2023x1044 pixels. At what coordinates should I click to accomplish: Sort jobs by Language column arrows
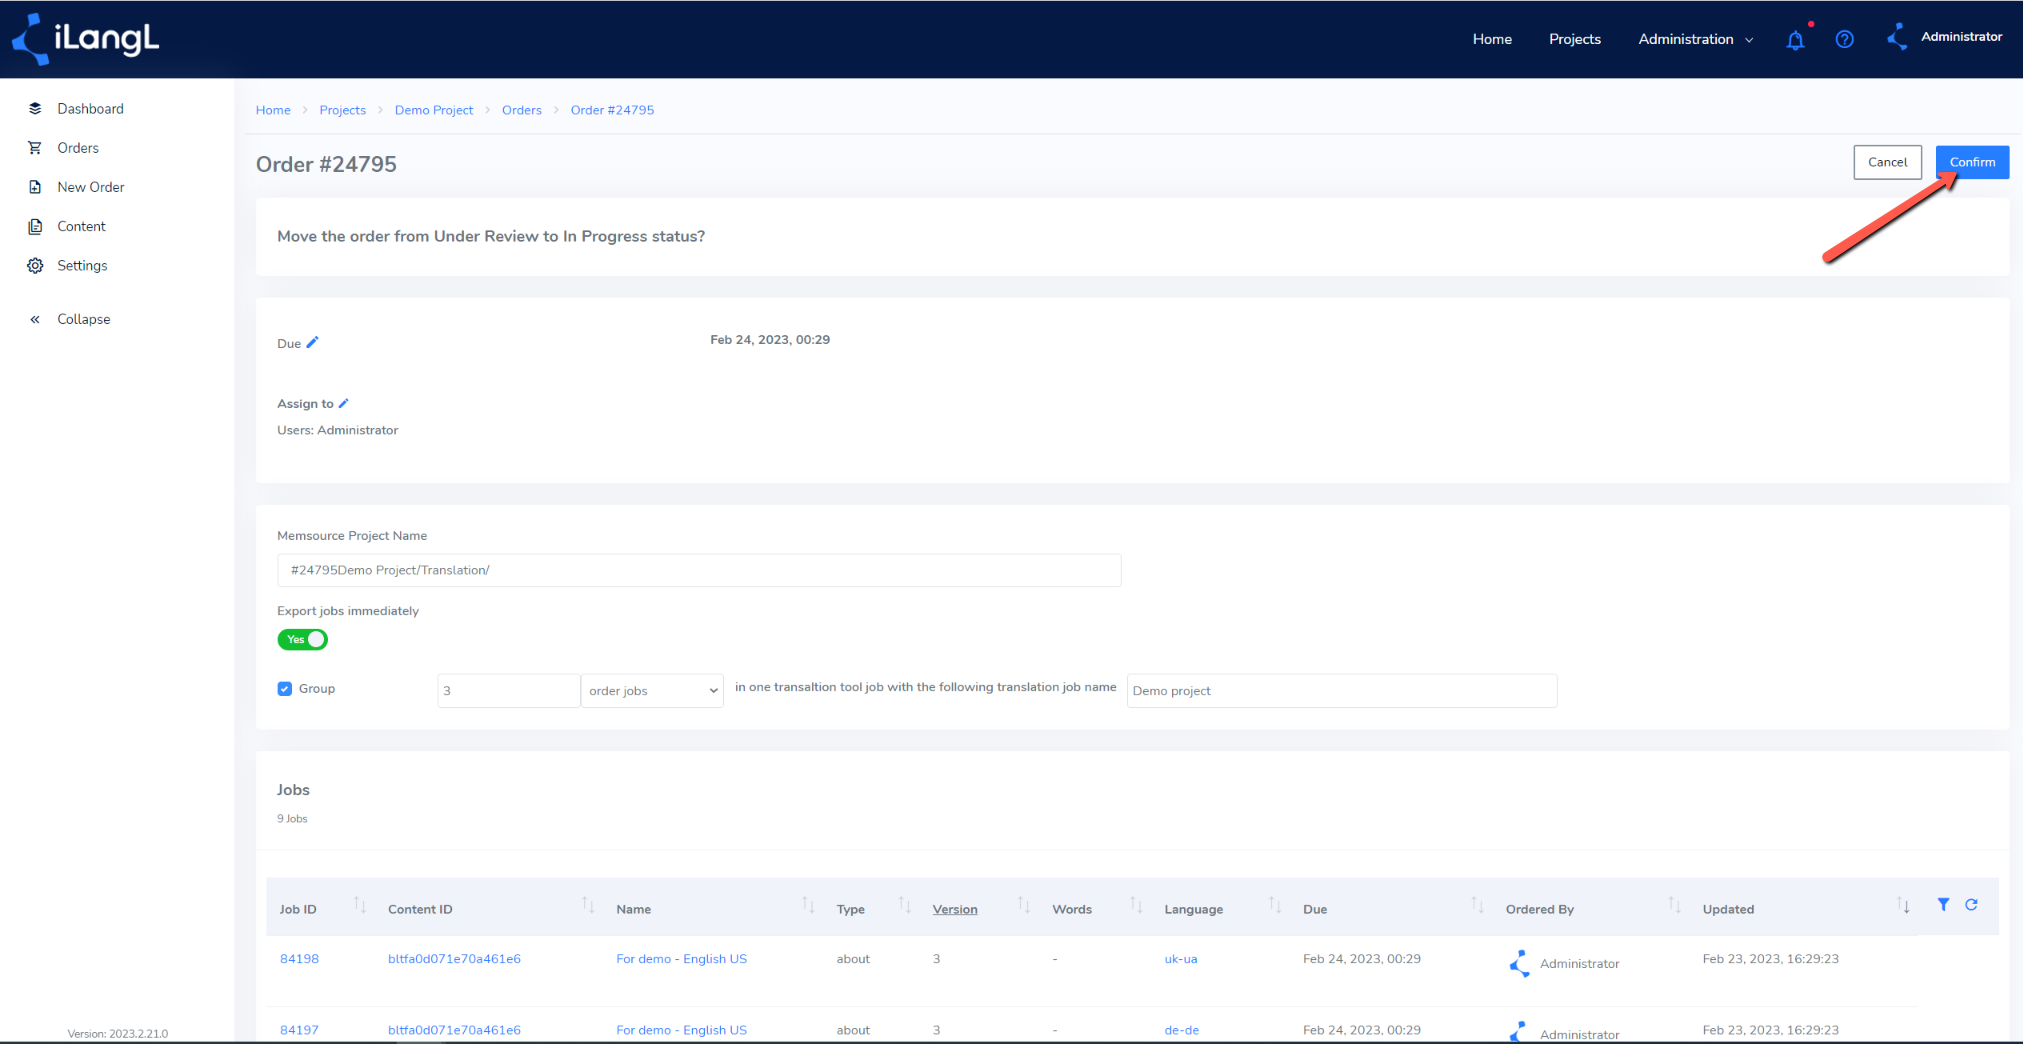coord(1275,905)
